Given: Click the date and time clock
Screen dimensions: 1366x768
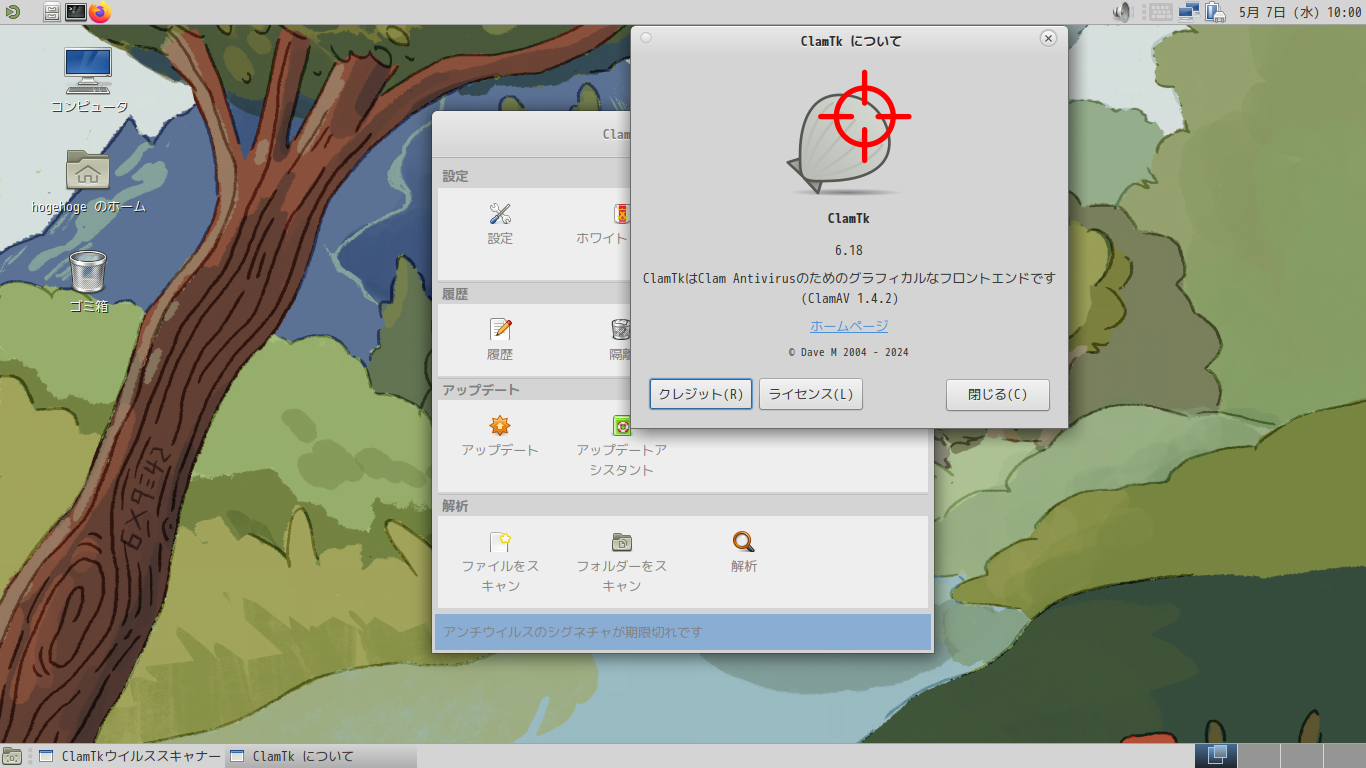Looking at the screenshot, I should pyautogui.click(x=1300, y=12).
